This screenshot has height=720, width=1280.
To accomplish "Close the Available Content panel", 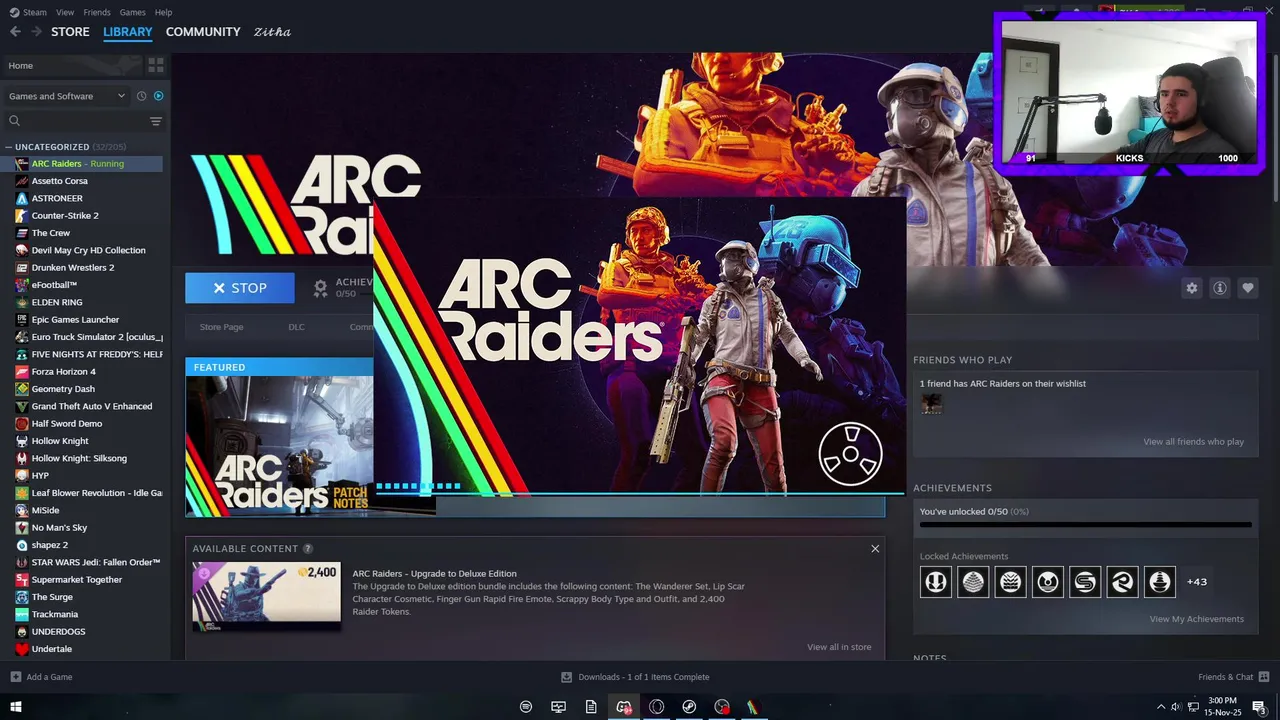I will pyautogui.click(x=875, y=548).
